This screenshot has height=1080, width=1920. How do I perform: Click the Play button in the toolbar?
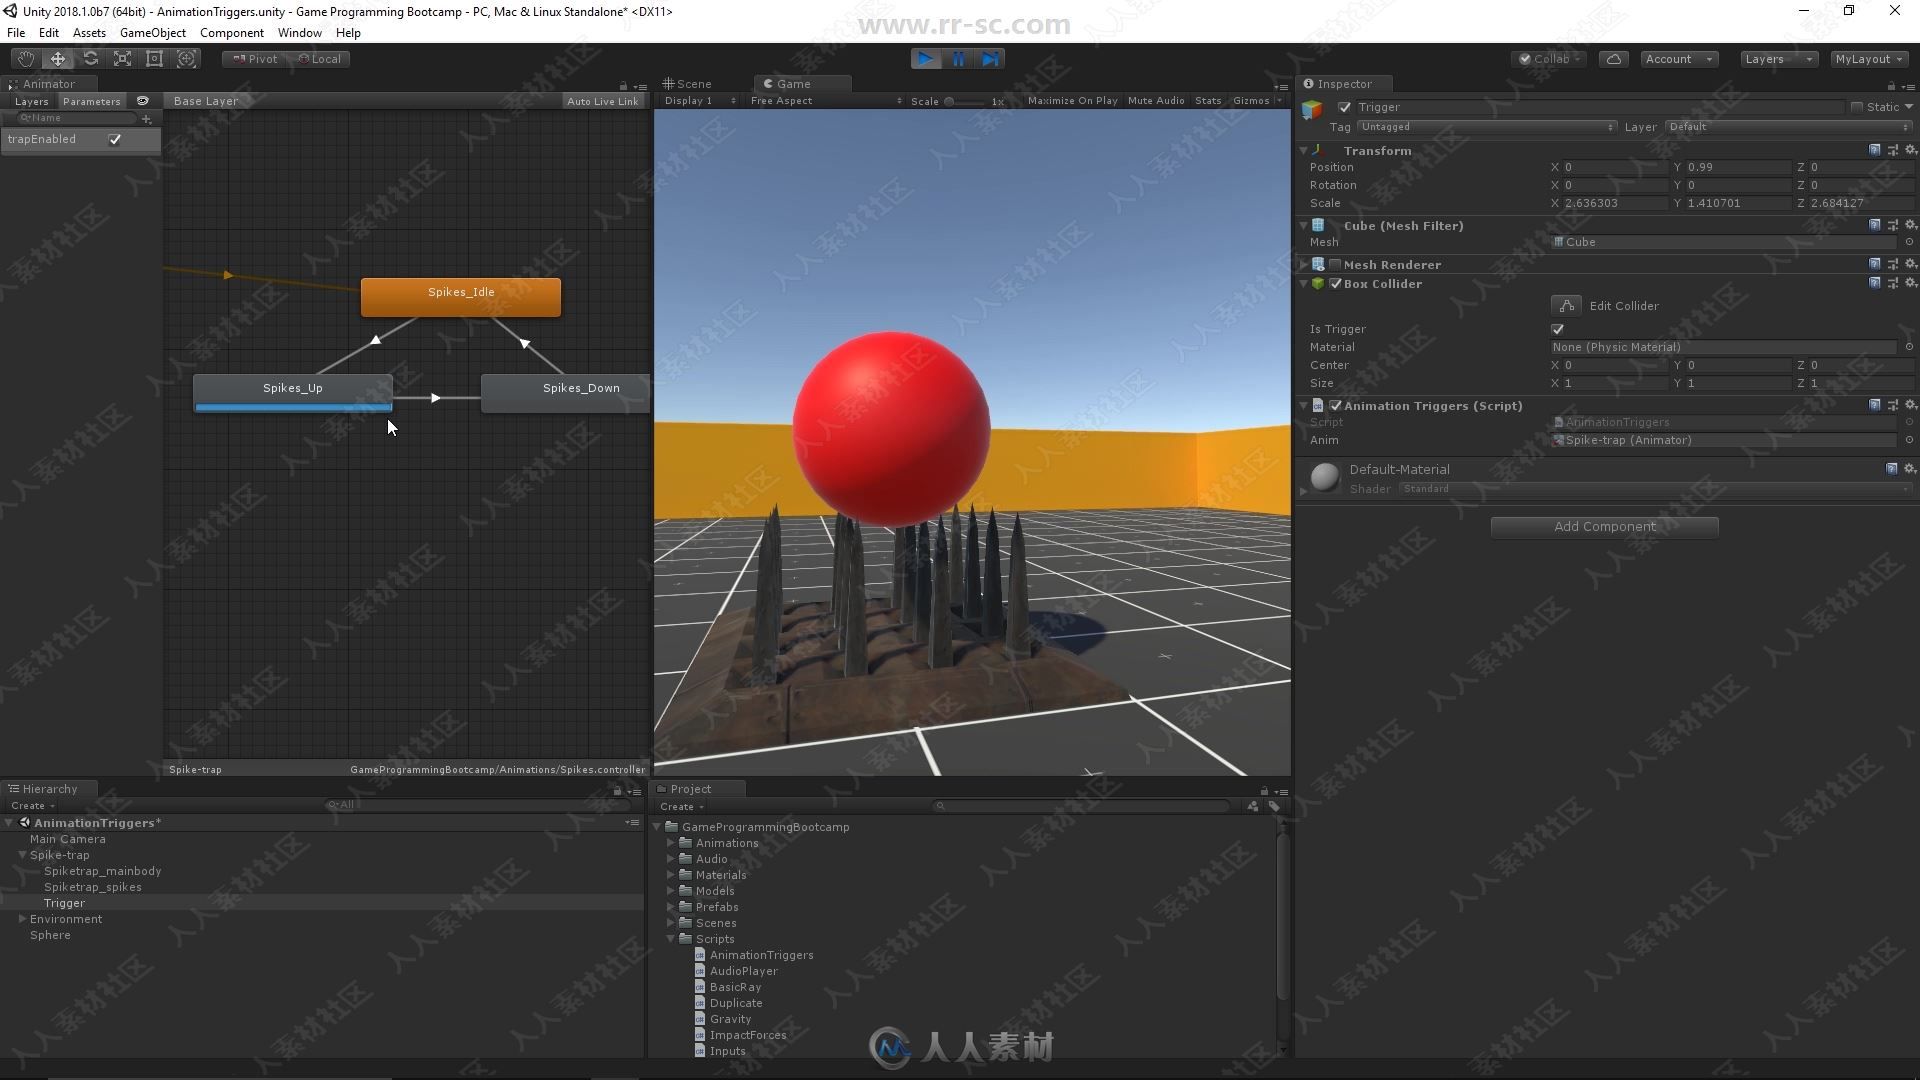click(x=927, y=58)
